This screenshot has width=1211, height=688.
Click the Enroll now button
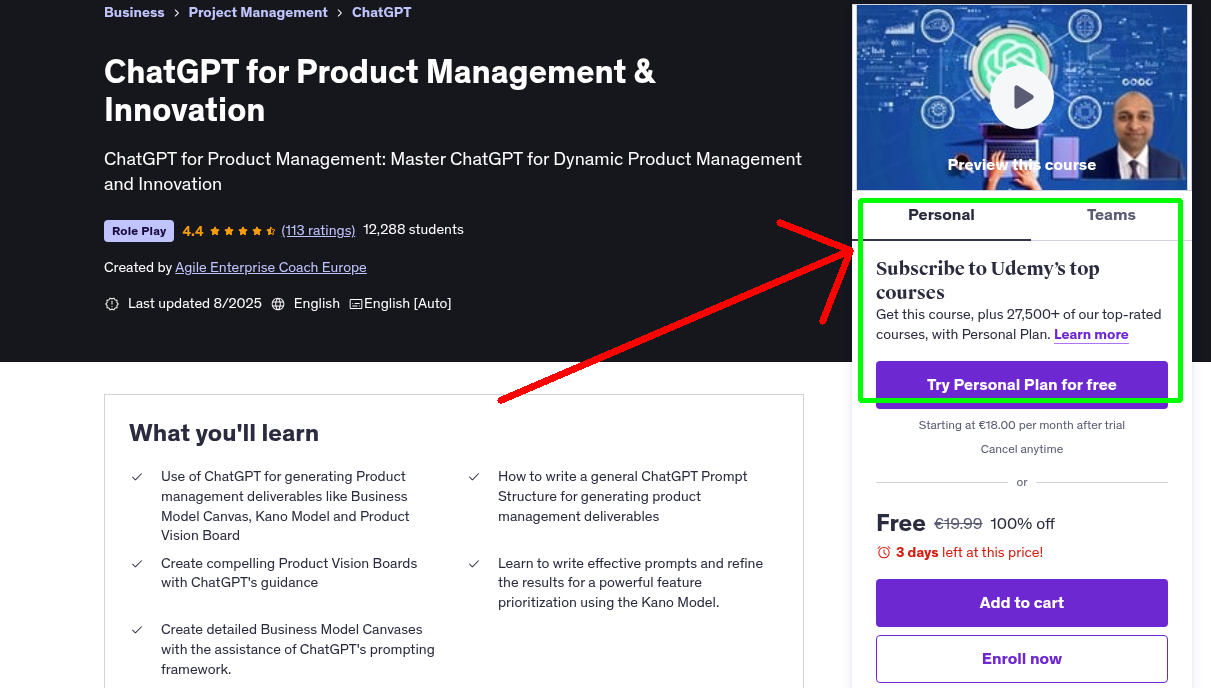click(1022, 659)
